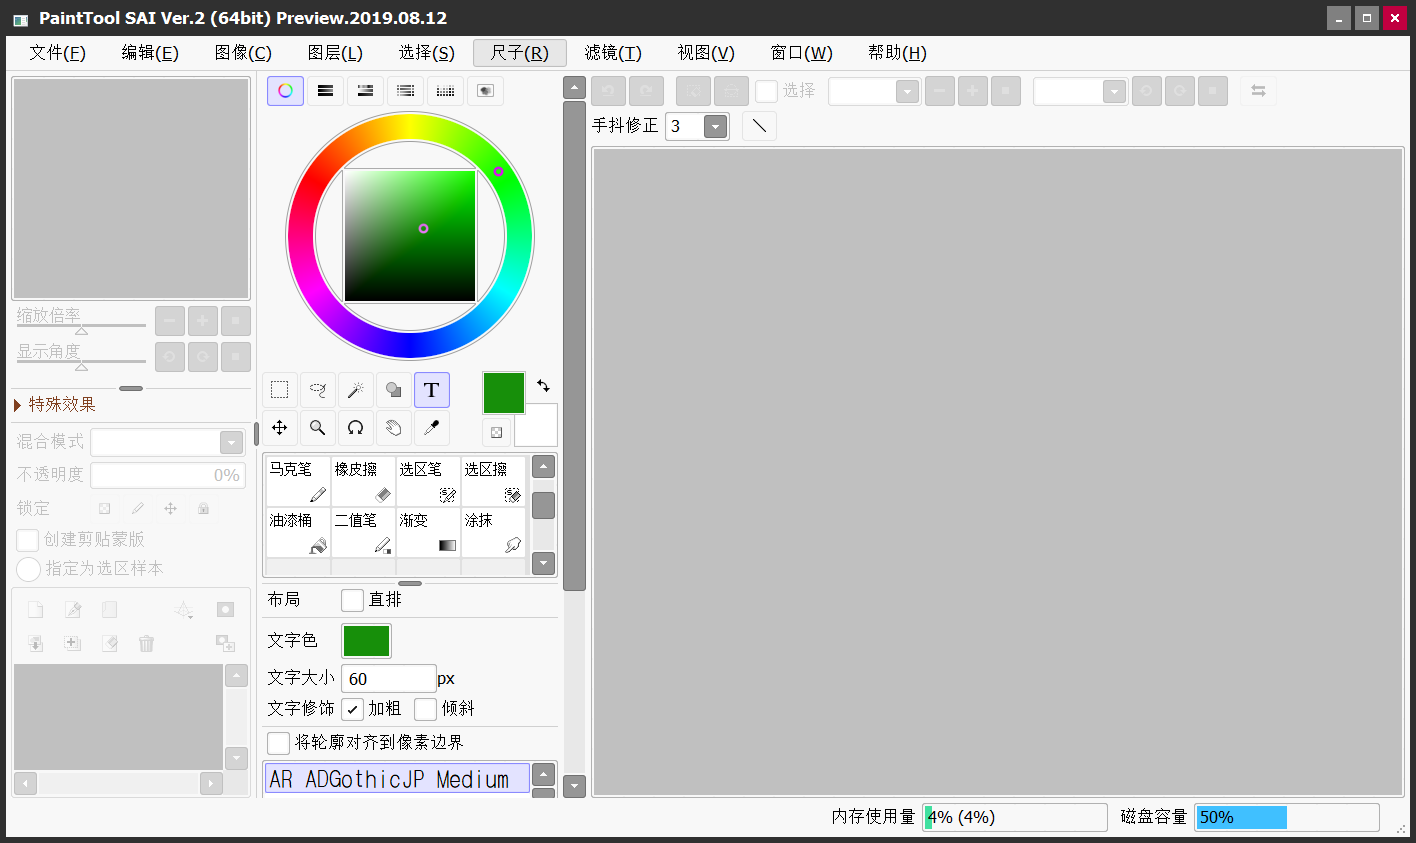Click the straight line stroke icon
Viewport: 1416px width, 843px height.
(x=760, y=126)
